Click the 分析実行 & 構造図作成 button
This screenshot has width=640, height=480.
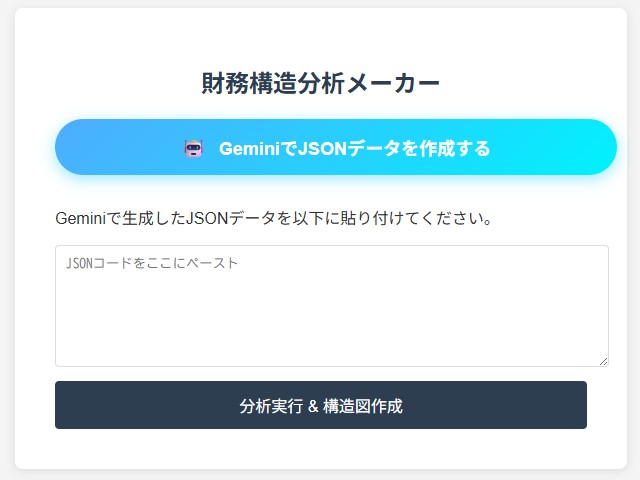(320, 405)
